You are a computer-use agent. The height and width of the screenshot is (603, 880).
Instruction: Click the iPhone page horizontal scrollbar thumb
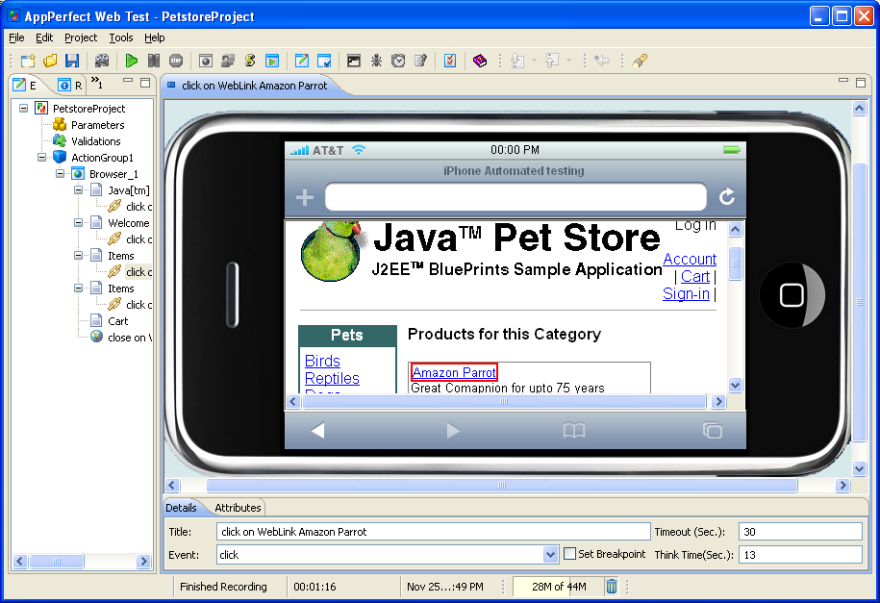pyautogui.click(x=504, y=401)
